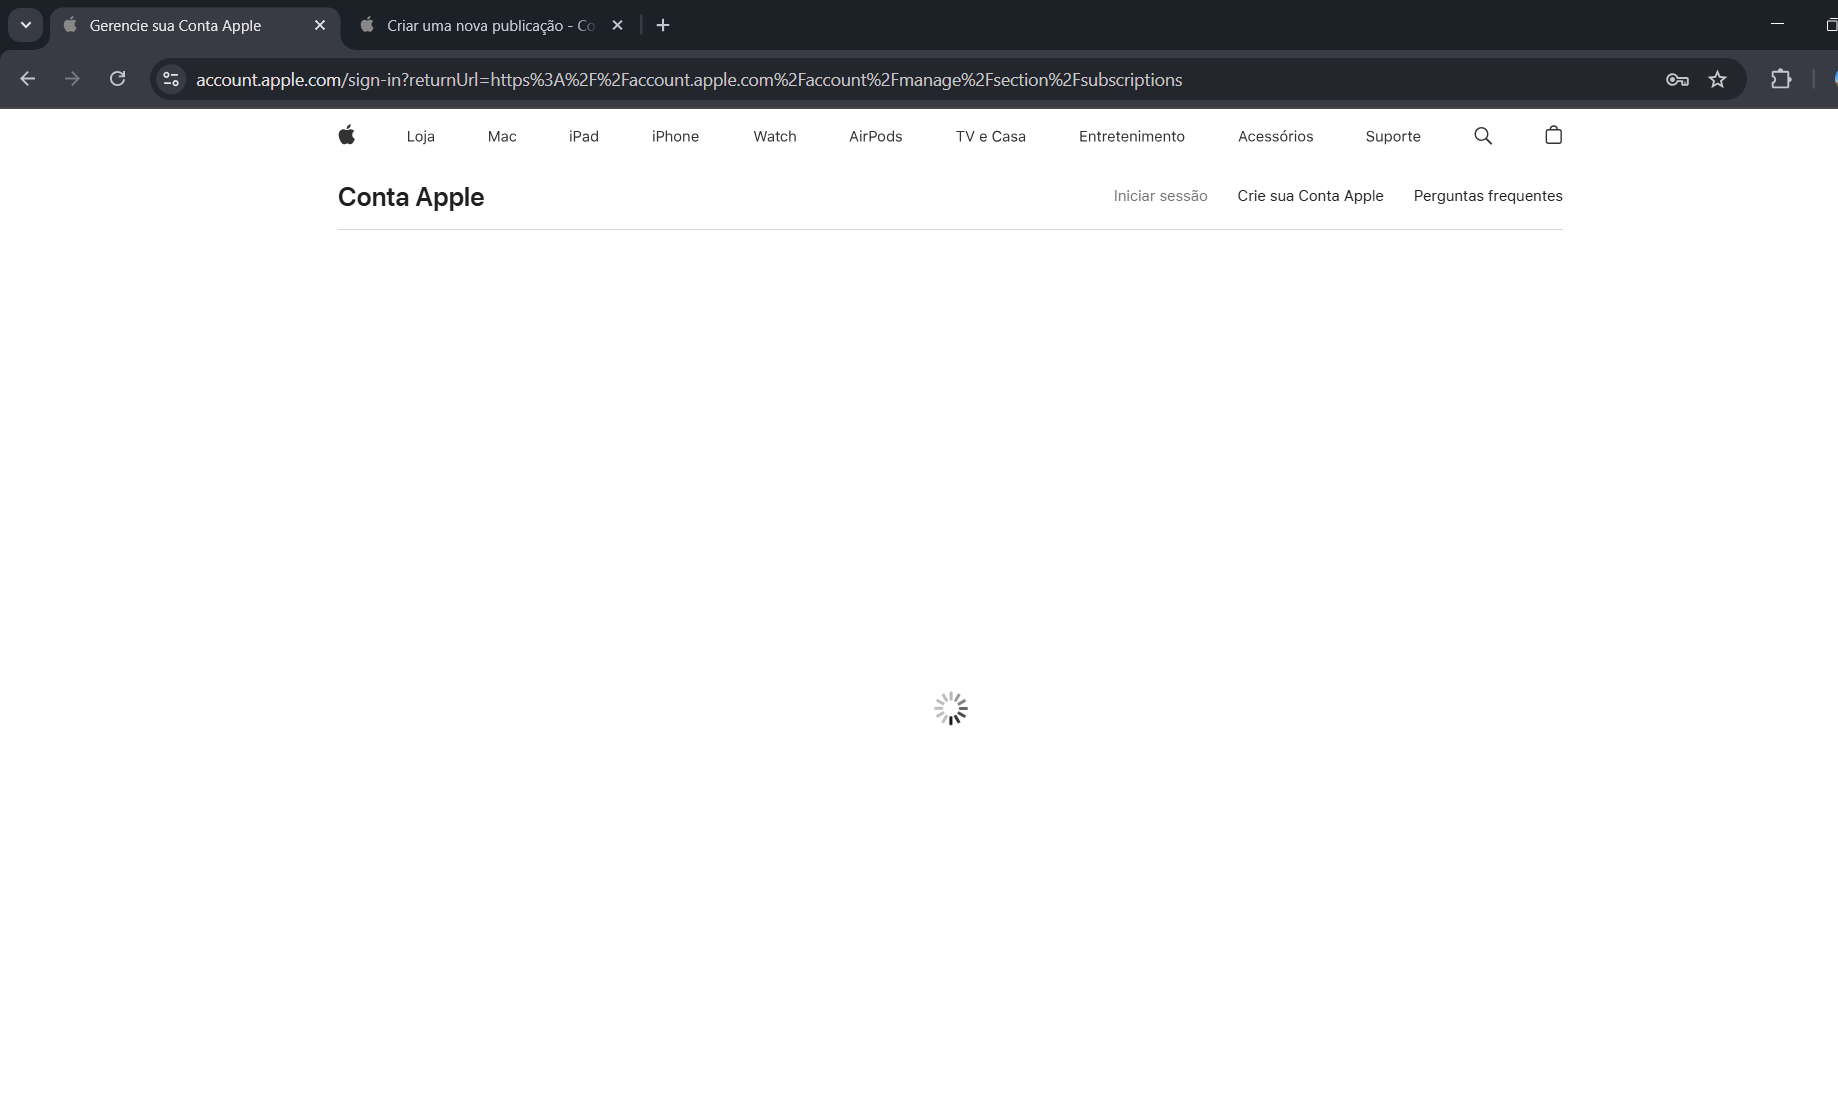Click the password key icon in address bar
The width and height of the screenshot is (1838, 1100).
[x=1677, y=80]
